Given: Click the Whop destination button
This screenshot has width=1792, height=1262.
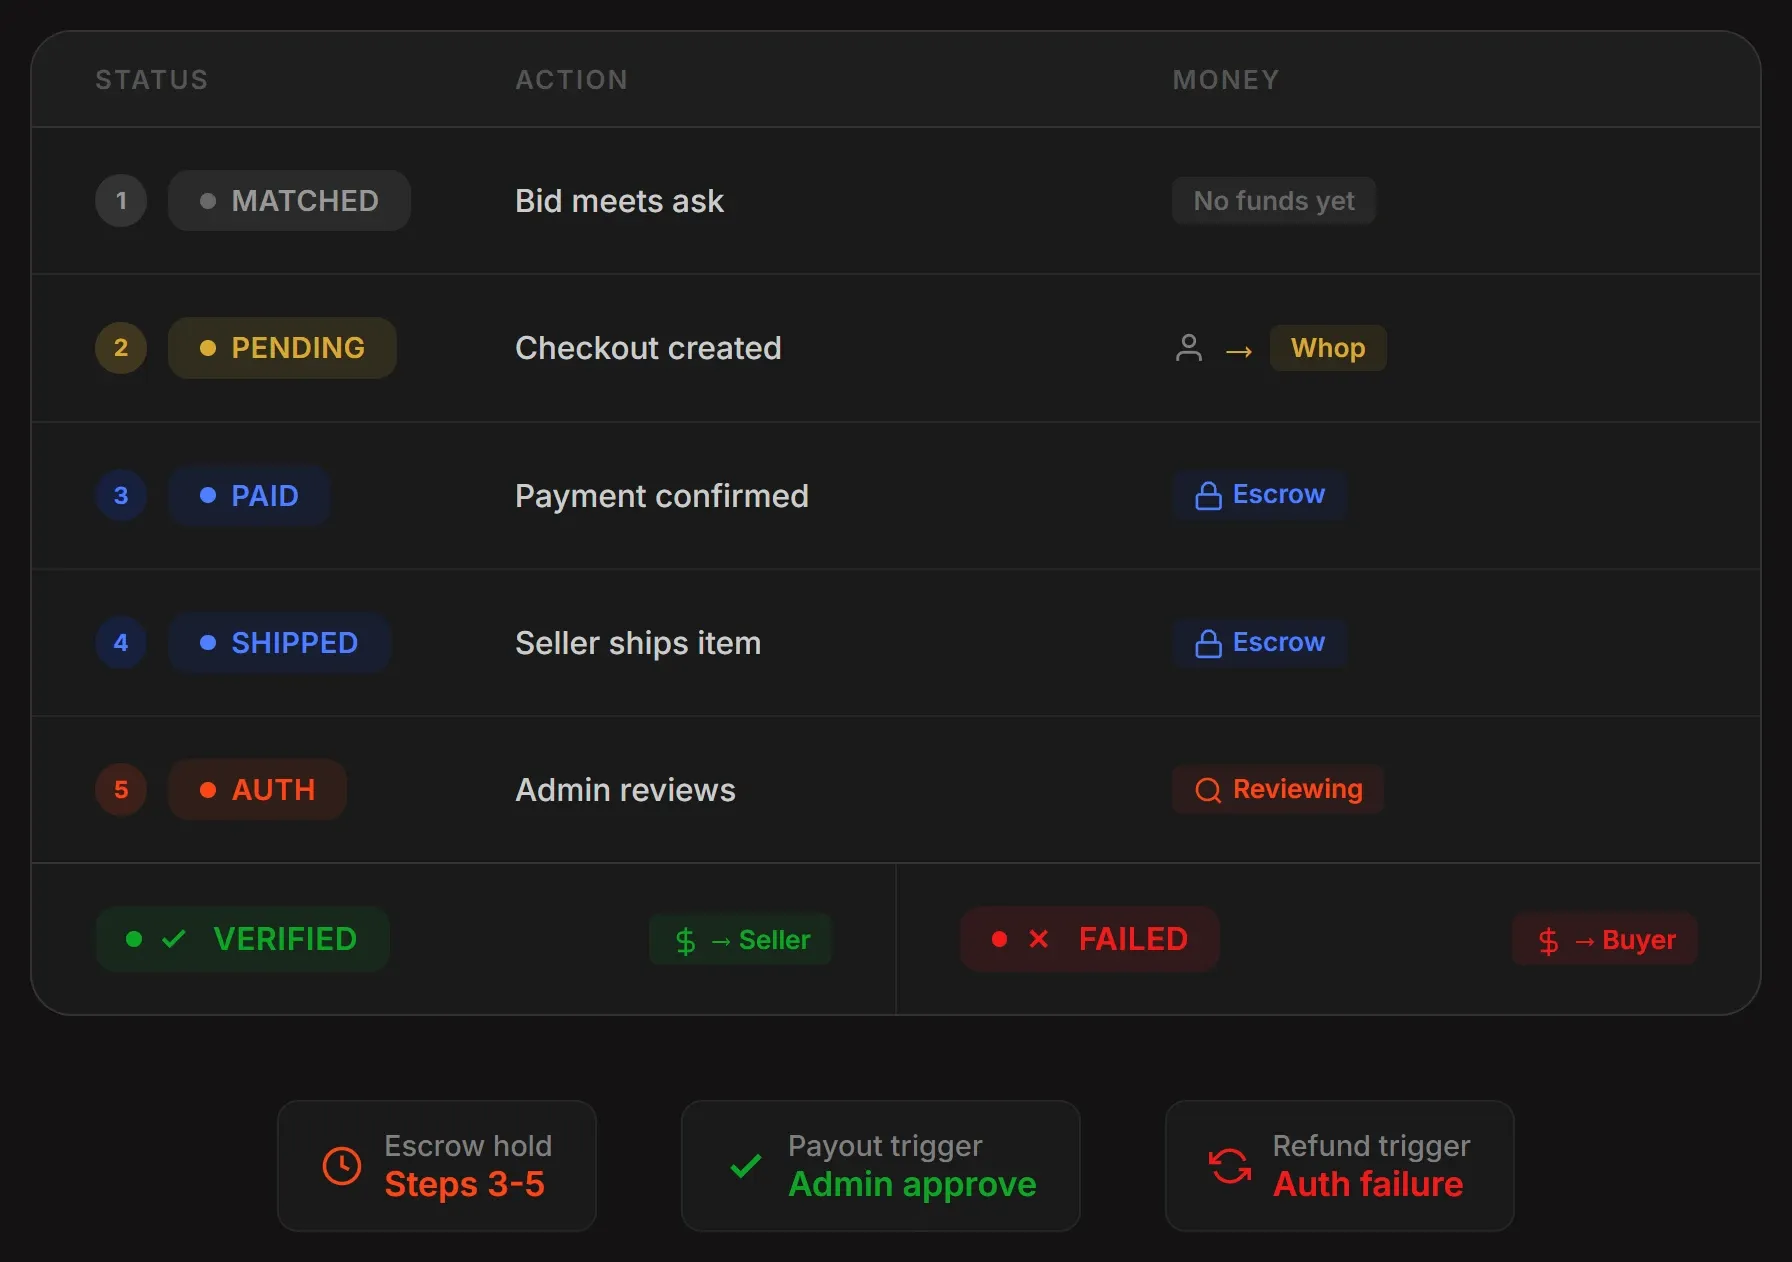Looking at the screenshot, I should click(x=1328, y=348).
